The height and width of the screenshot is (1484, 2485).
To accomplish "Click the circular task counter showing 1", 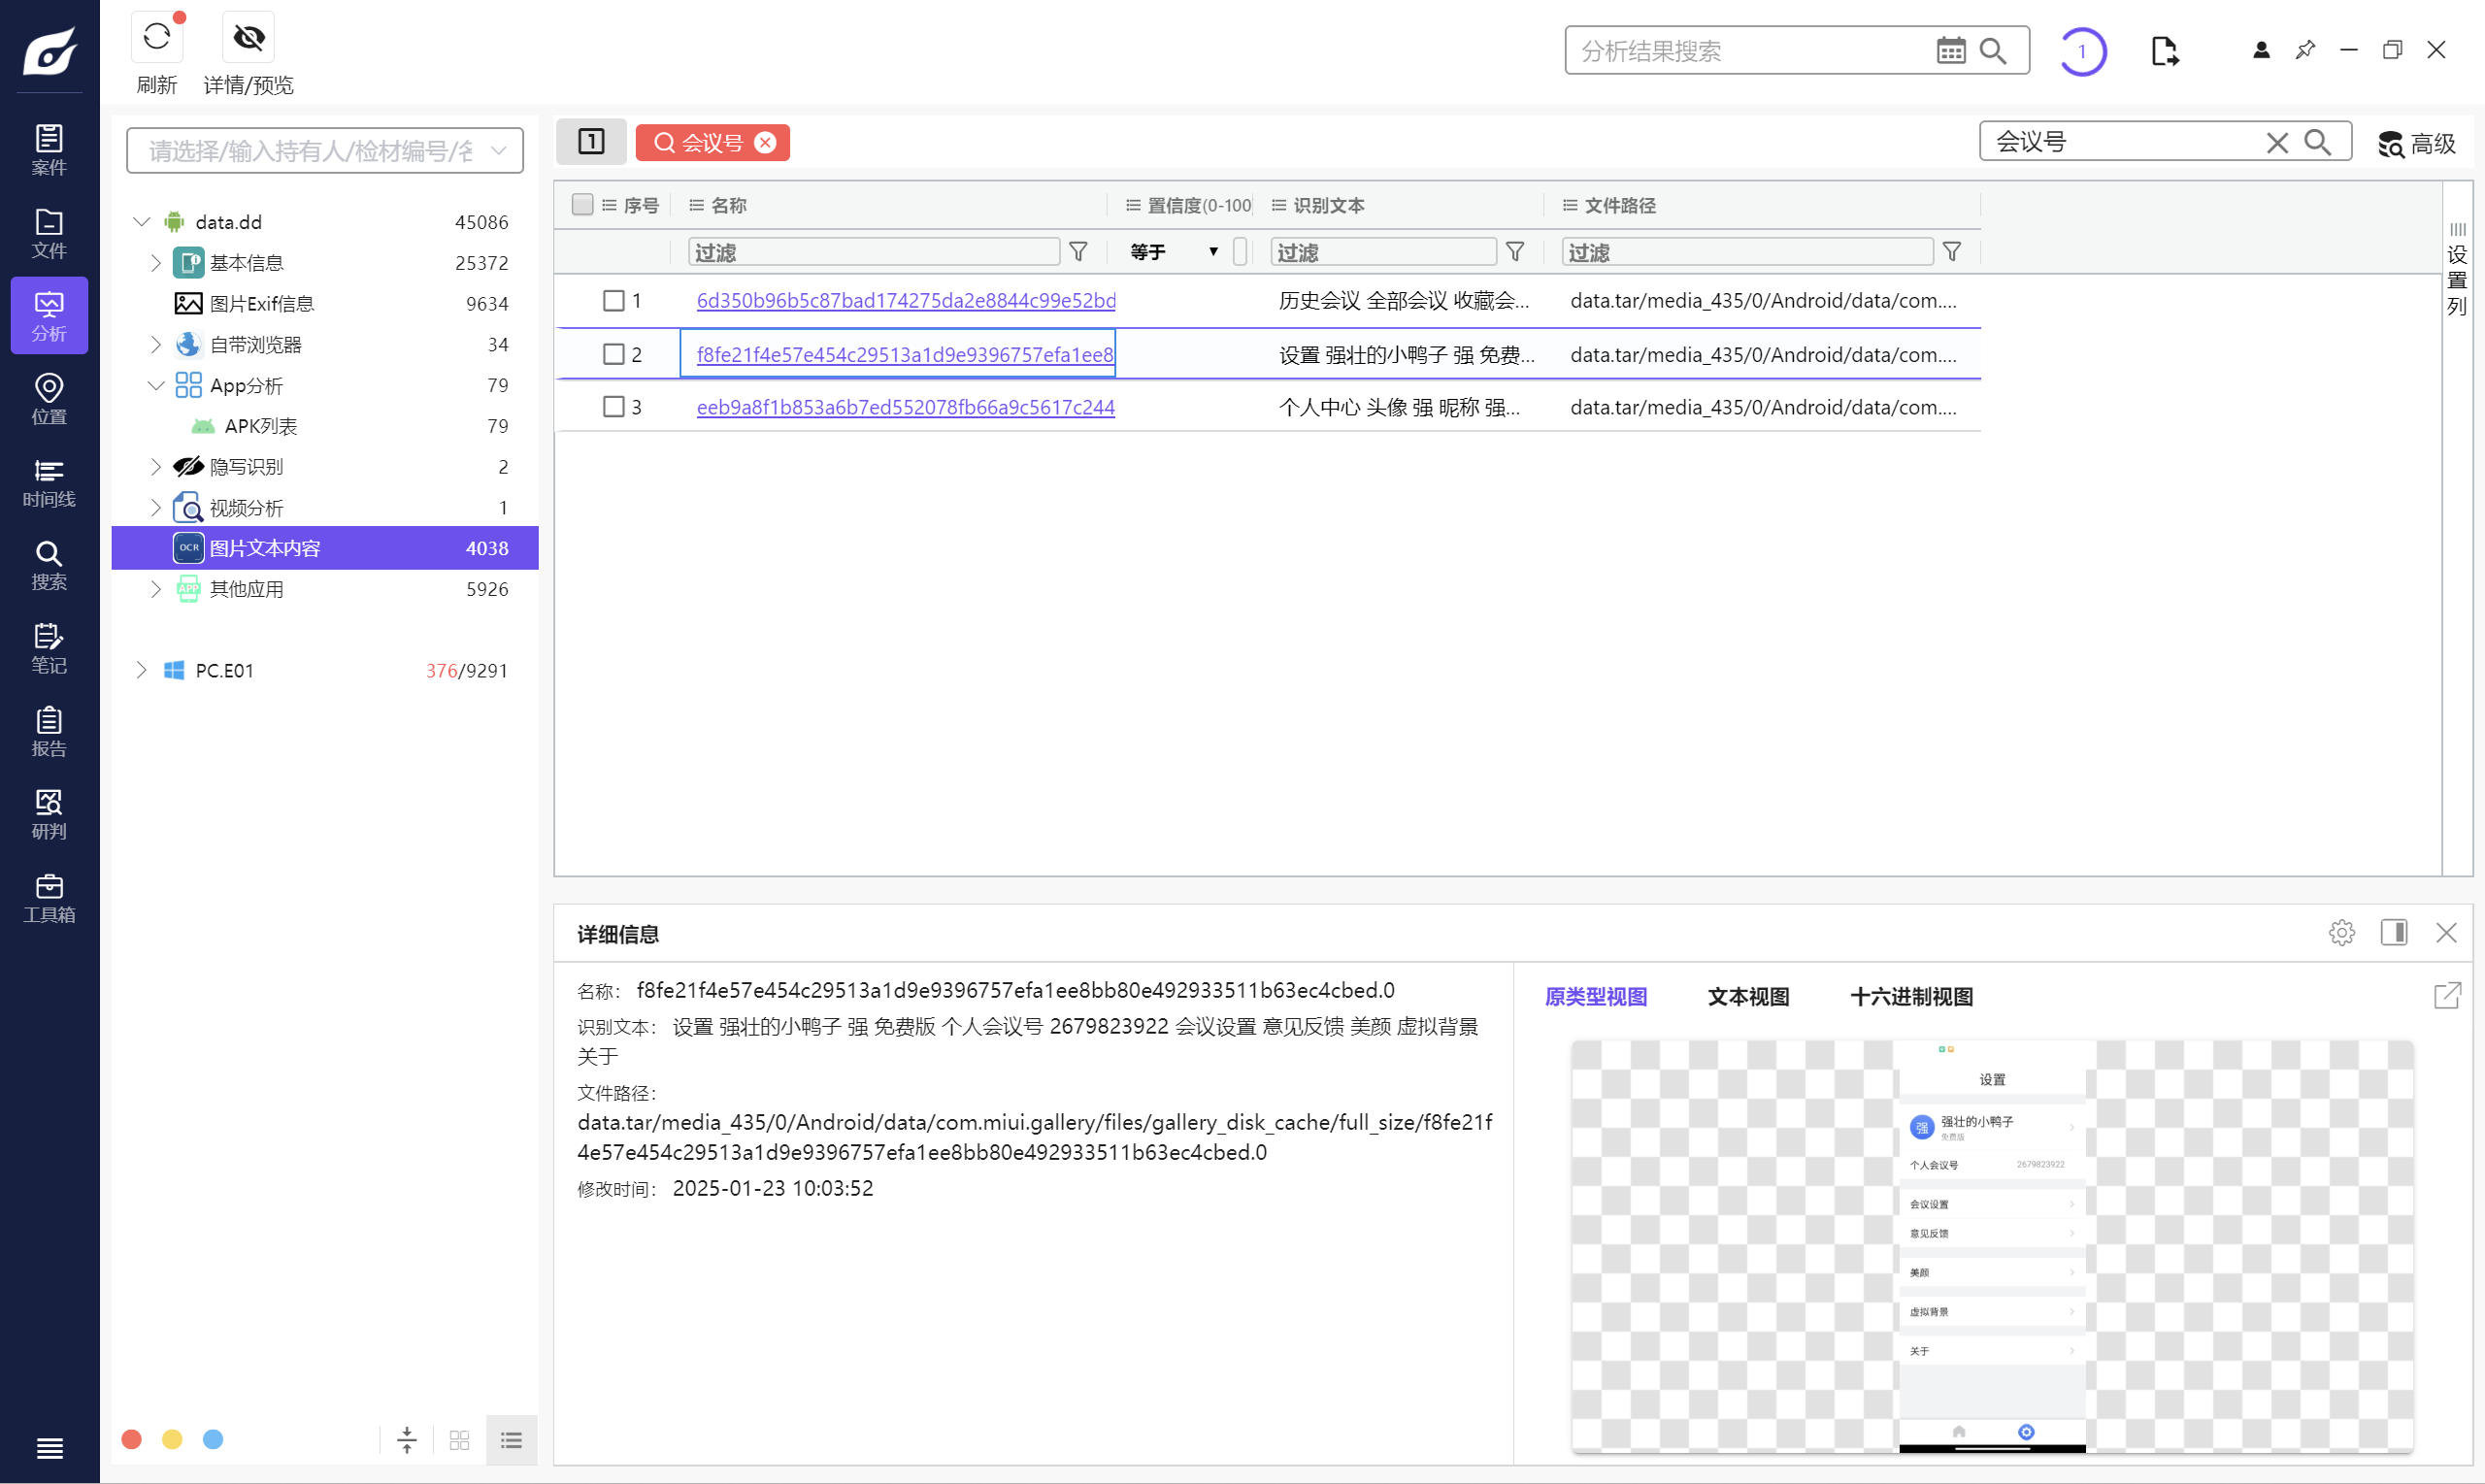I will (x=2082, y=50).
